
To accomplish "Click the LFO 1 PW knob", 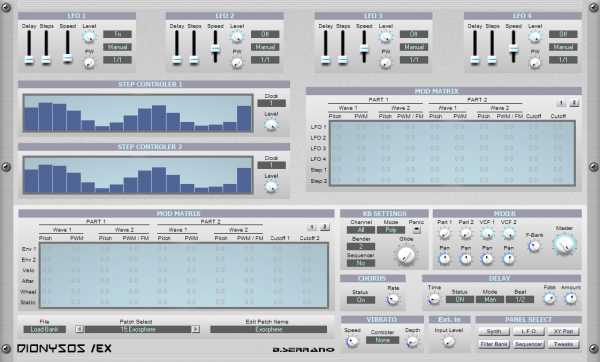I will 89,63.
